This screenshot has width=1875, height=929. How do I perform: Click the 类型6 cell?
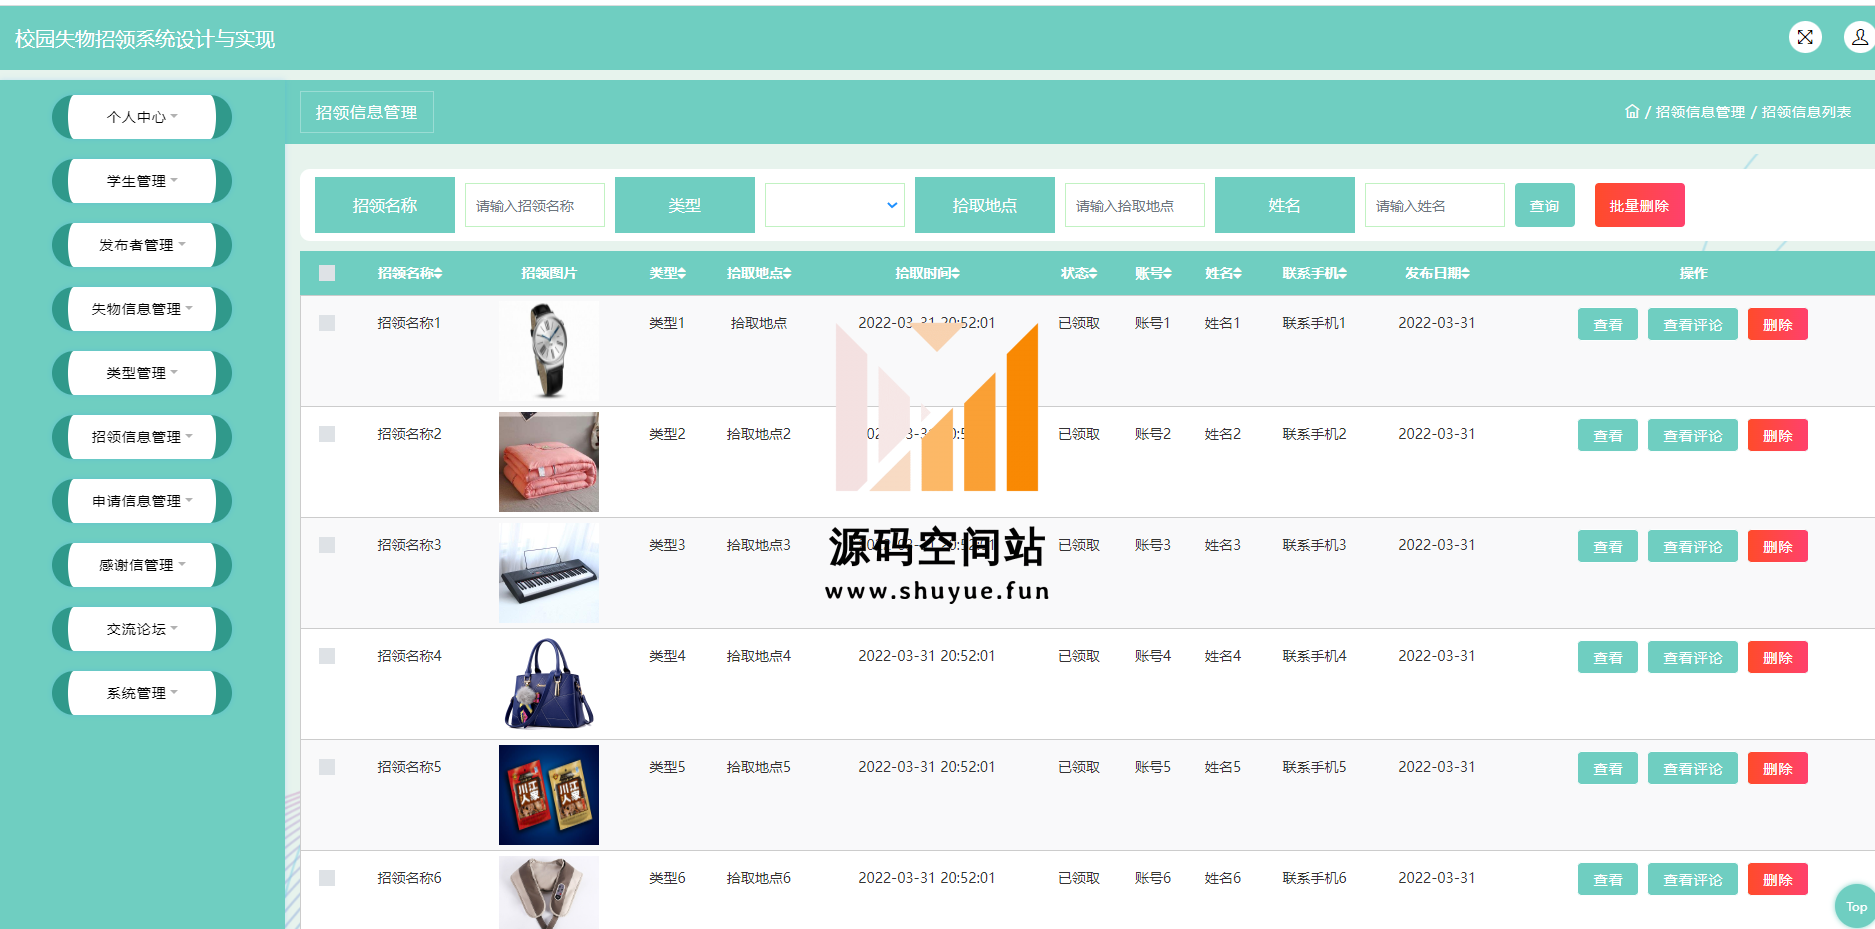coord(667,878)
